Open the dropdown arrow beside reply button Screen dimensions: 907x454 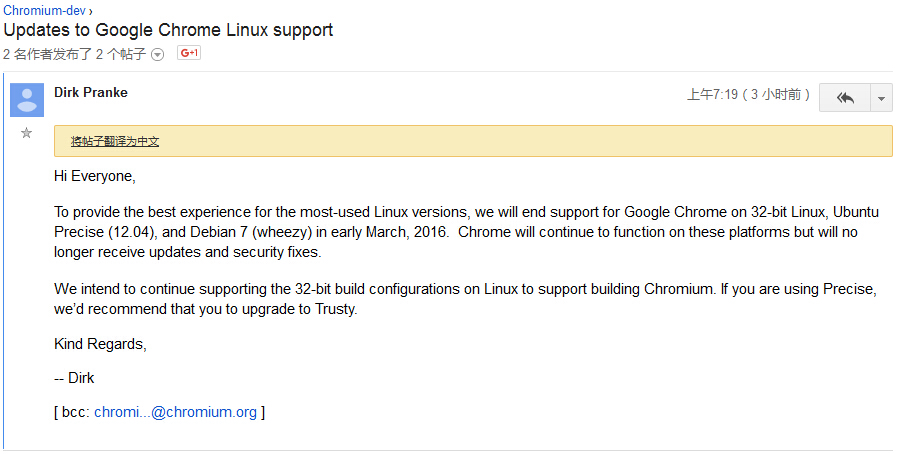click(x=882, y=98)
